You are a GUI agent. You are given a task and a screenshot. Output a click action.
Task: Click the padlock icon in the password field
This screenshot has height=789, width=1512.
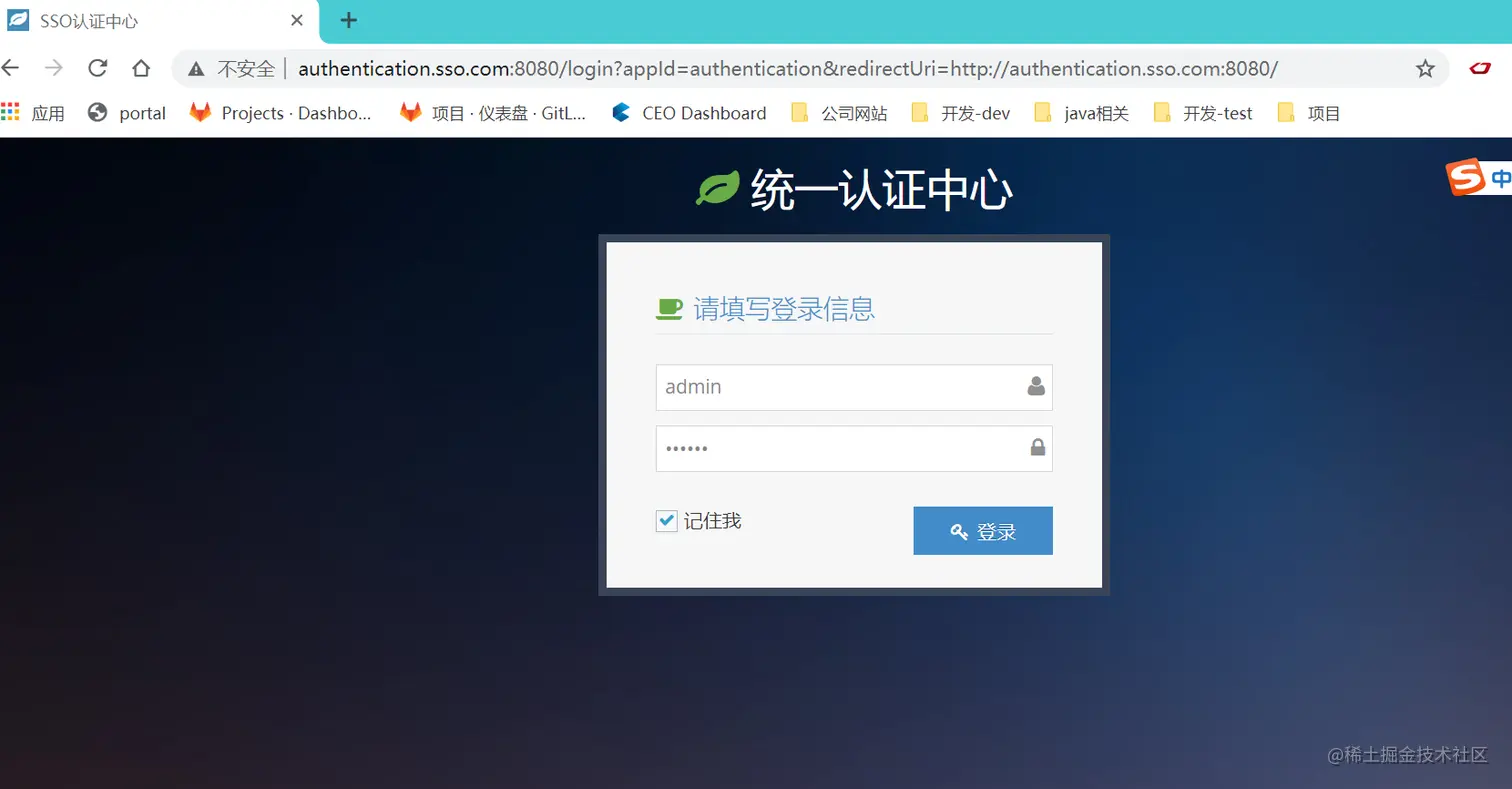coord(1036,448)
